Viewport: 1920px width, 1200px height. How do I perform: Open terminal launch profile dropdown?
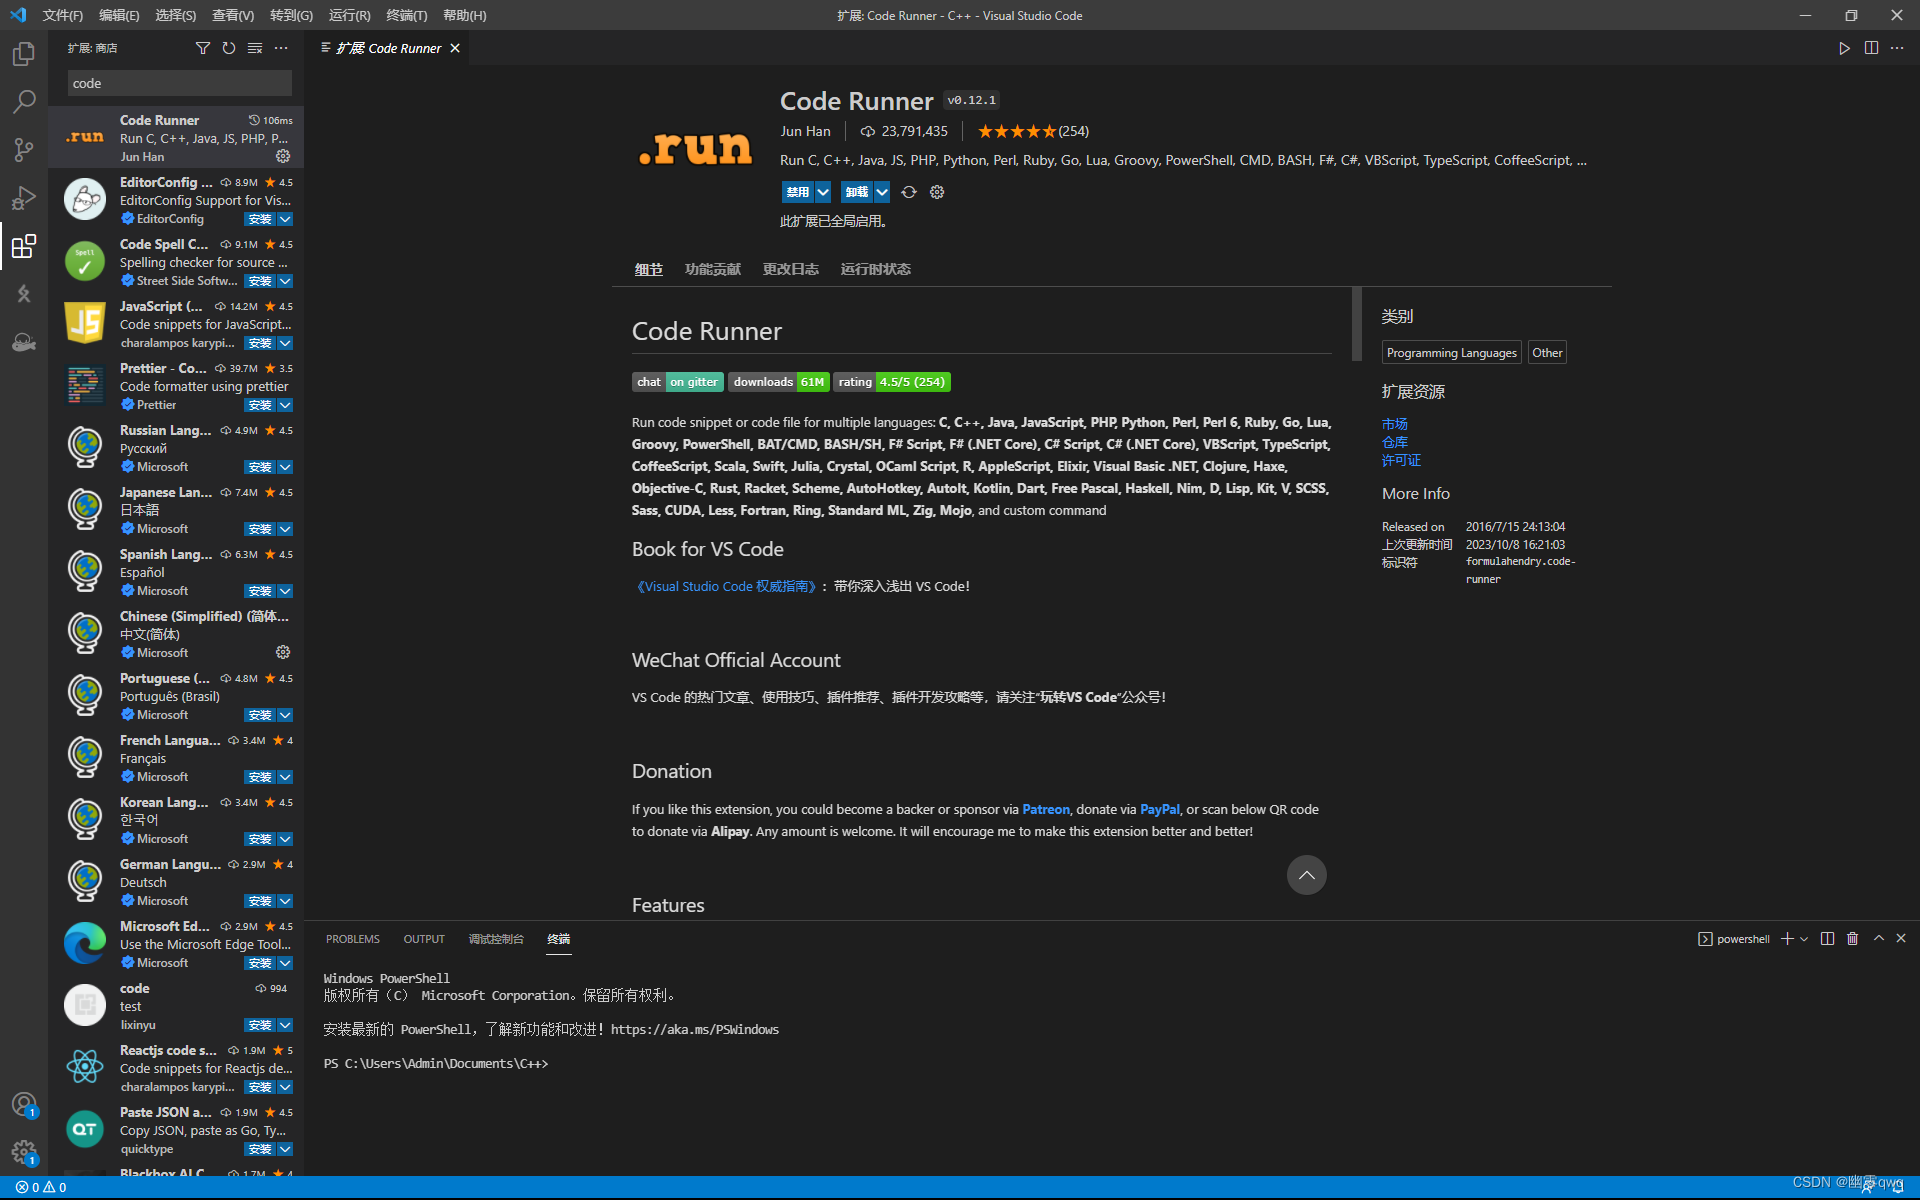coord(1804,939)
